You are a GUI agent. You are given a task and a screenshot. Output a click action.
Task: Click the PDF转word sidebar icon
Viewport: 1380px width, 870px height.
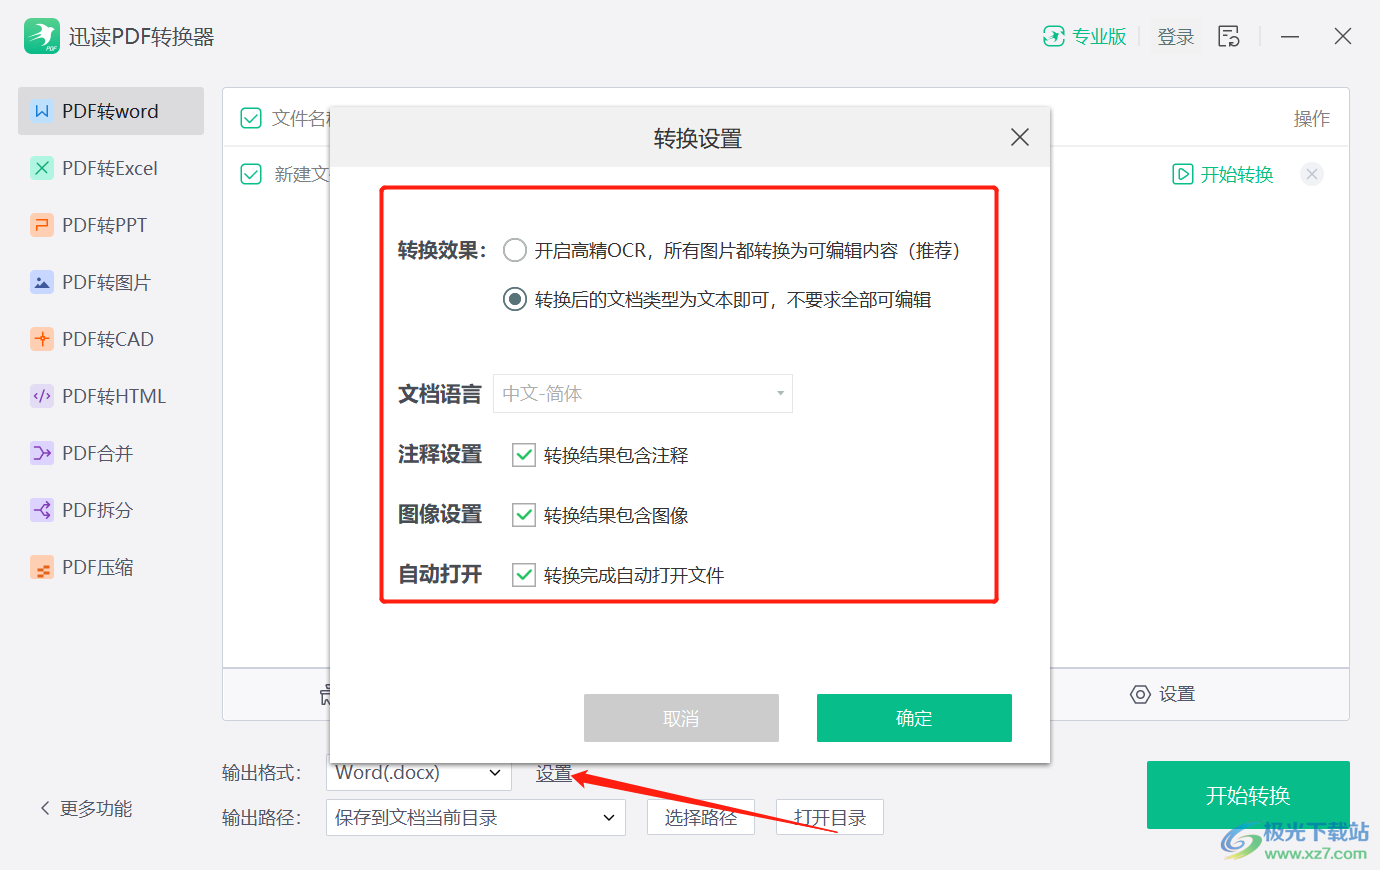[42, 111]
